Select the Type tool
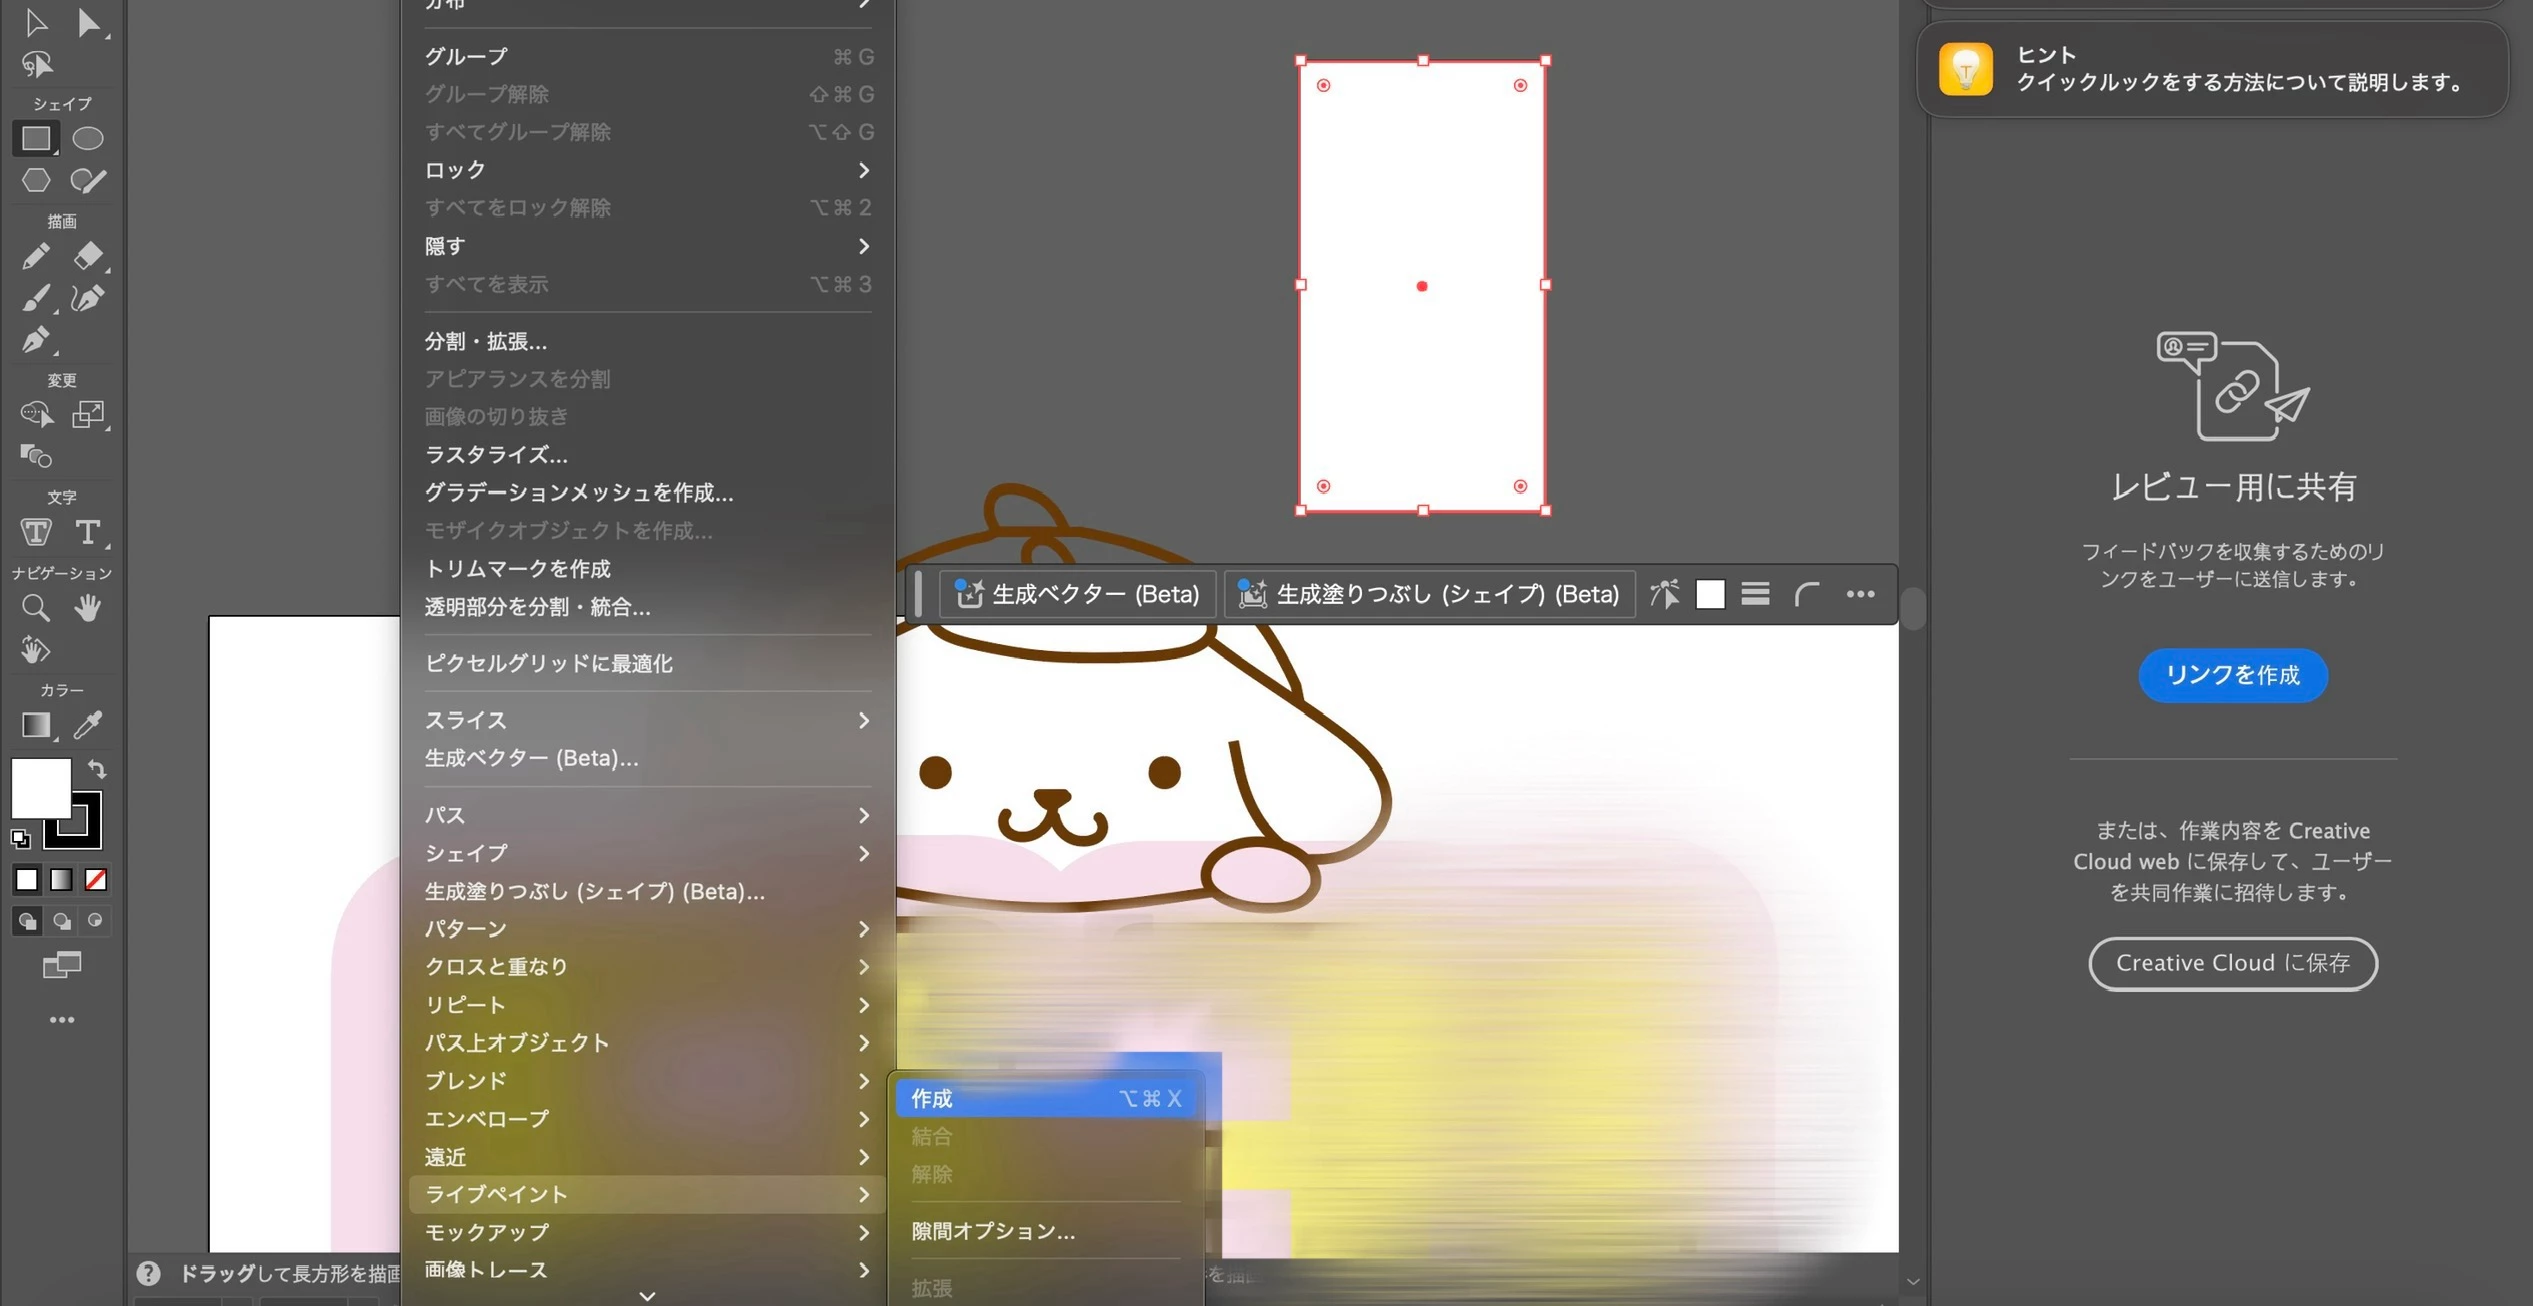 pos(88,532)
